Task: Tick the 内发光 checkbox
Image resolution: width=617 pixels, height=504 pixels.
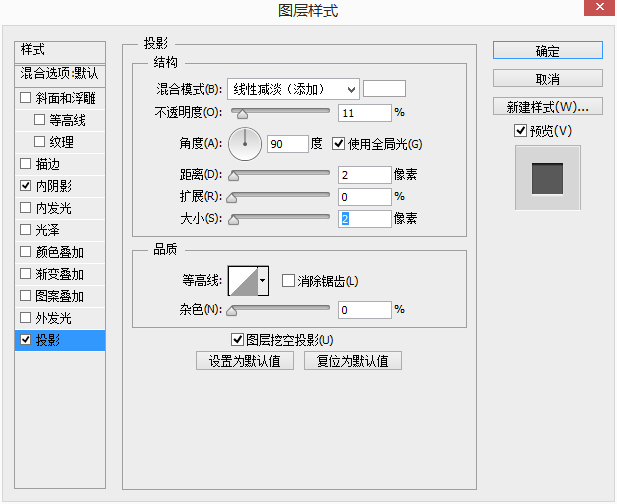Action: point(26,208)
